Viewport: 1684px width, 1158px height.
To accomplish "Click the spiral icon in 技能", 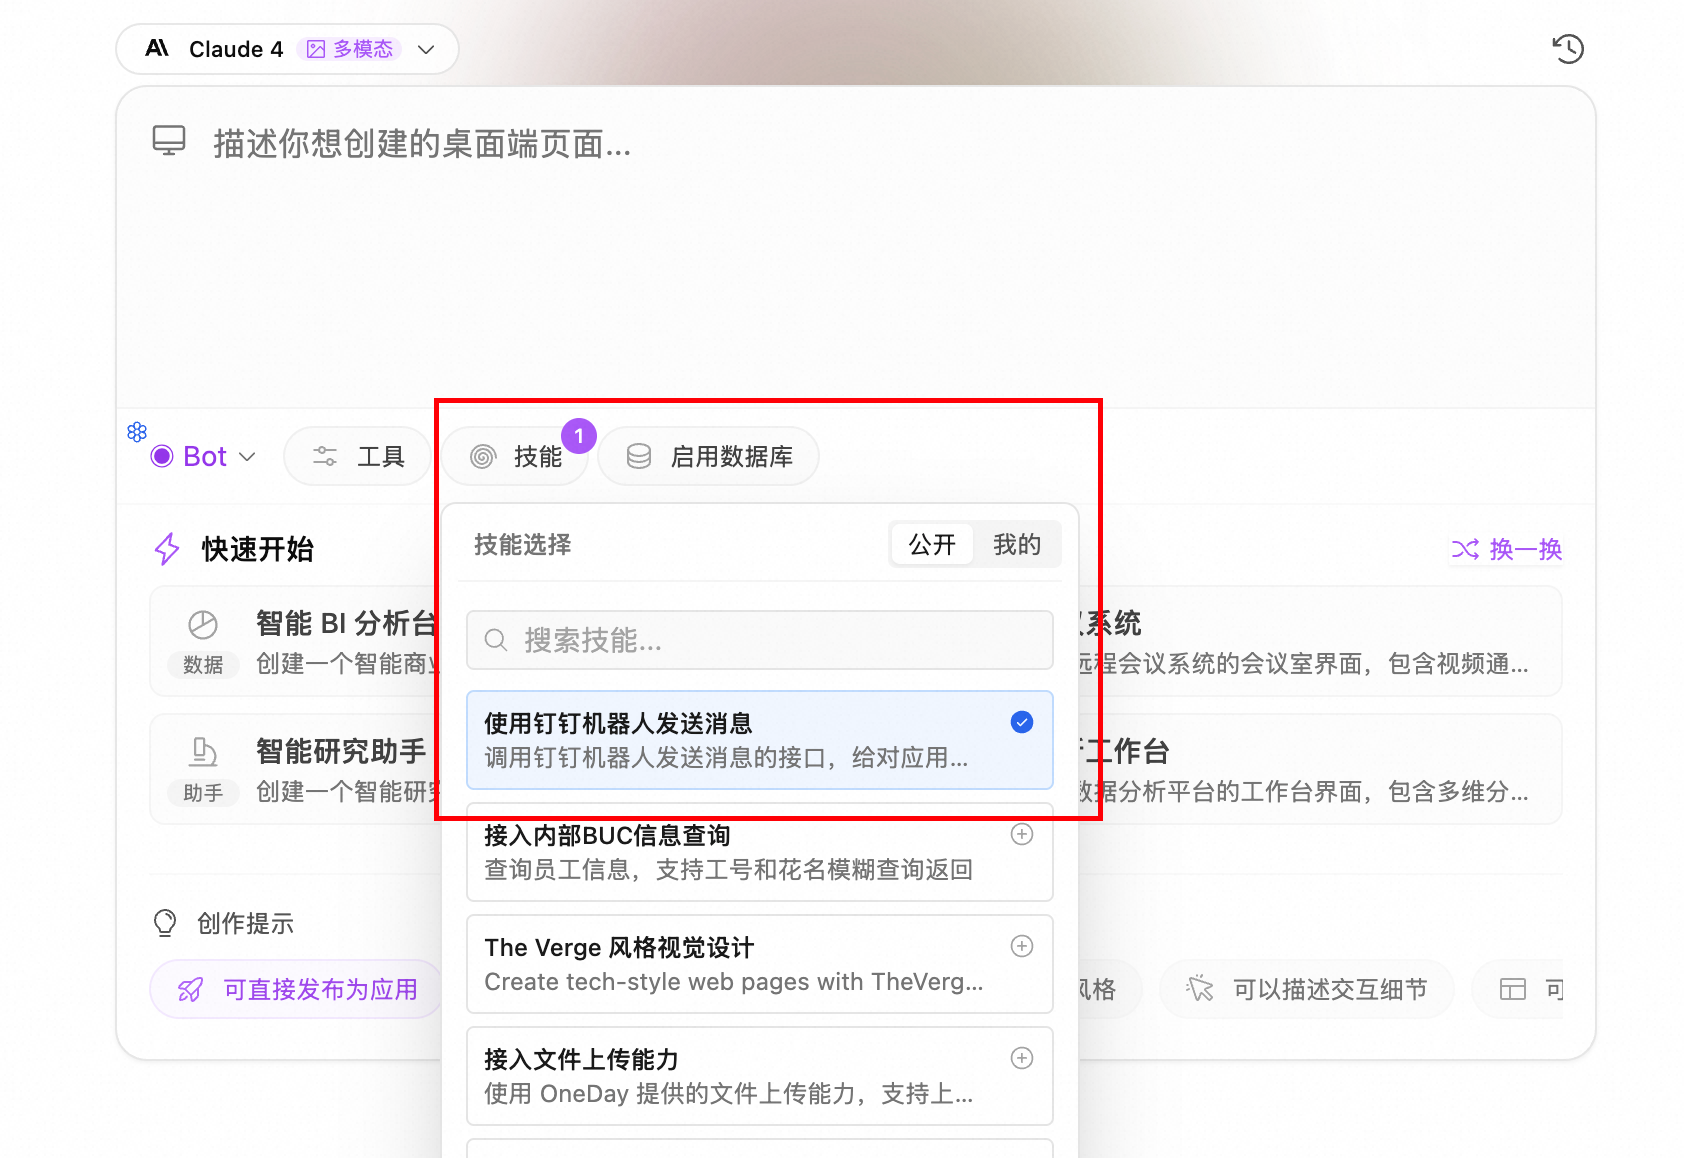I will pos(483,456).
